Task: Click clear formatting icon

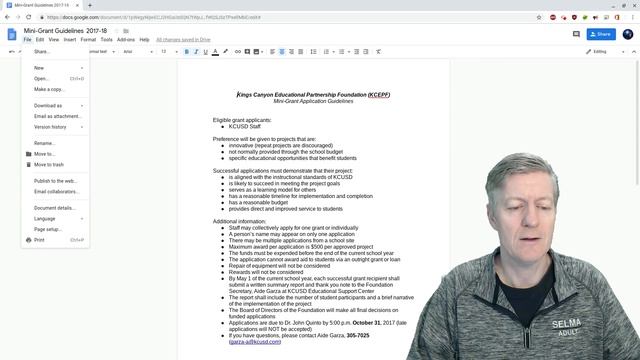Action: pyautogui.click(x=378, y=52)
